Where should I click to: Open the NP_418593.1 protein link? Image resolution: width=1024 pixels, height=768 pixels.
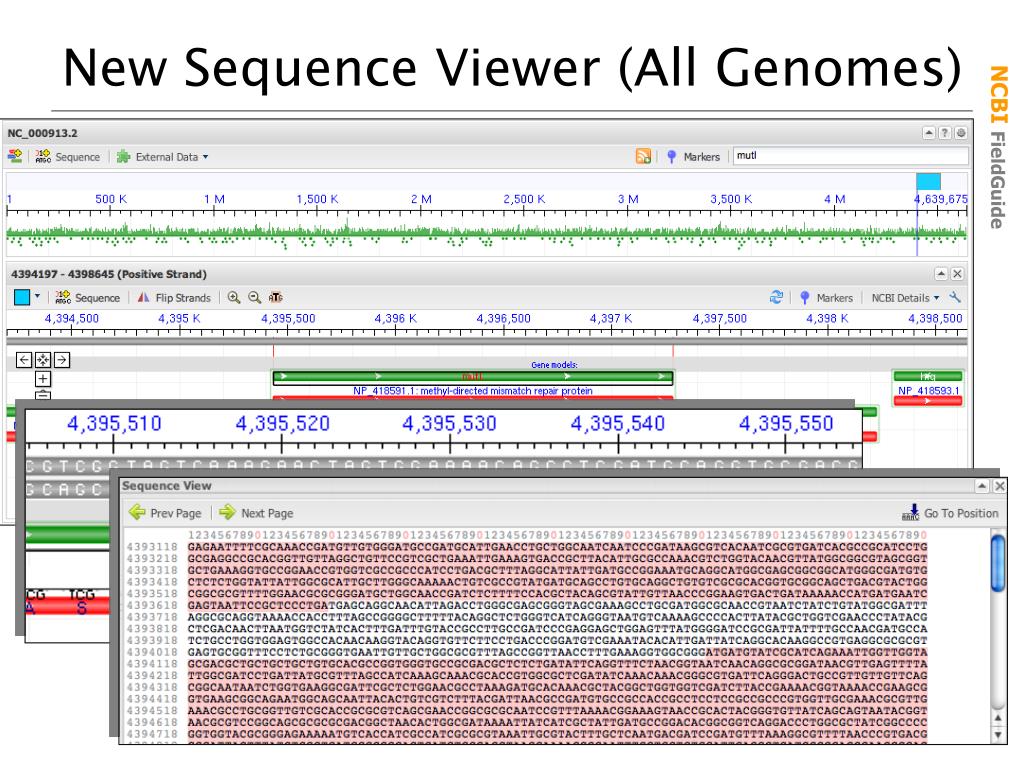(x=928, y=391)
